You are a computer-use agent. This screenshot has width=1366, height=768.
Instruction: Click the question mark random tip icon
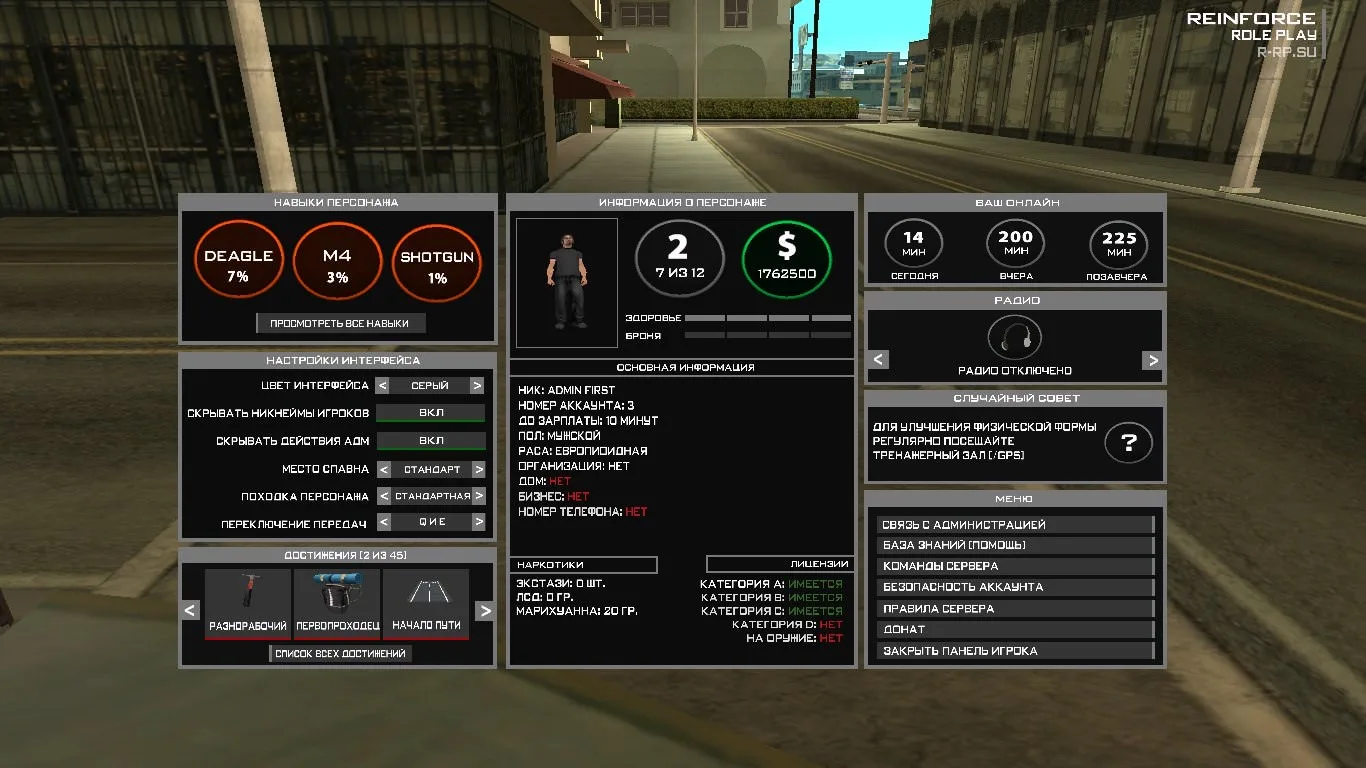[1128, 443]
